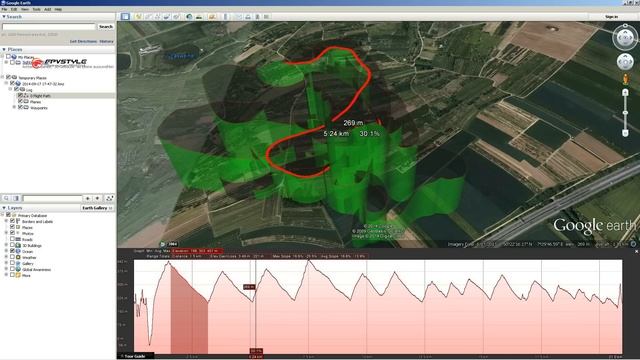Click the play tour icon in Places toolbar
Viewport: 640px width, 360px height.
click(x=109, y=198)
